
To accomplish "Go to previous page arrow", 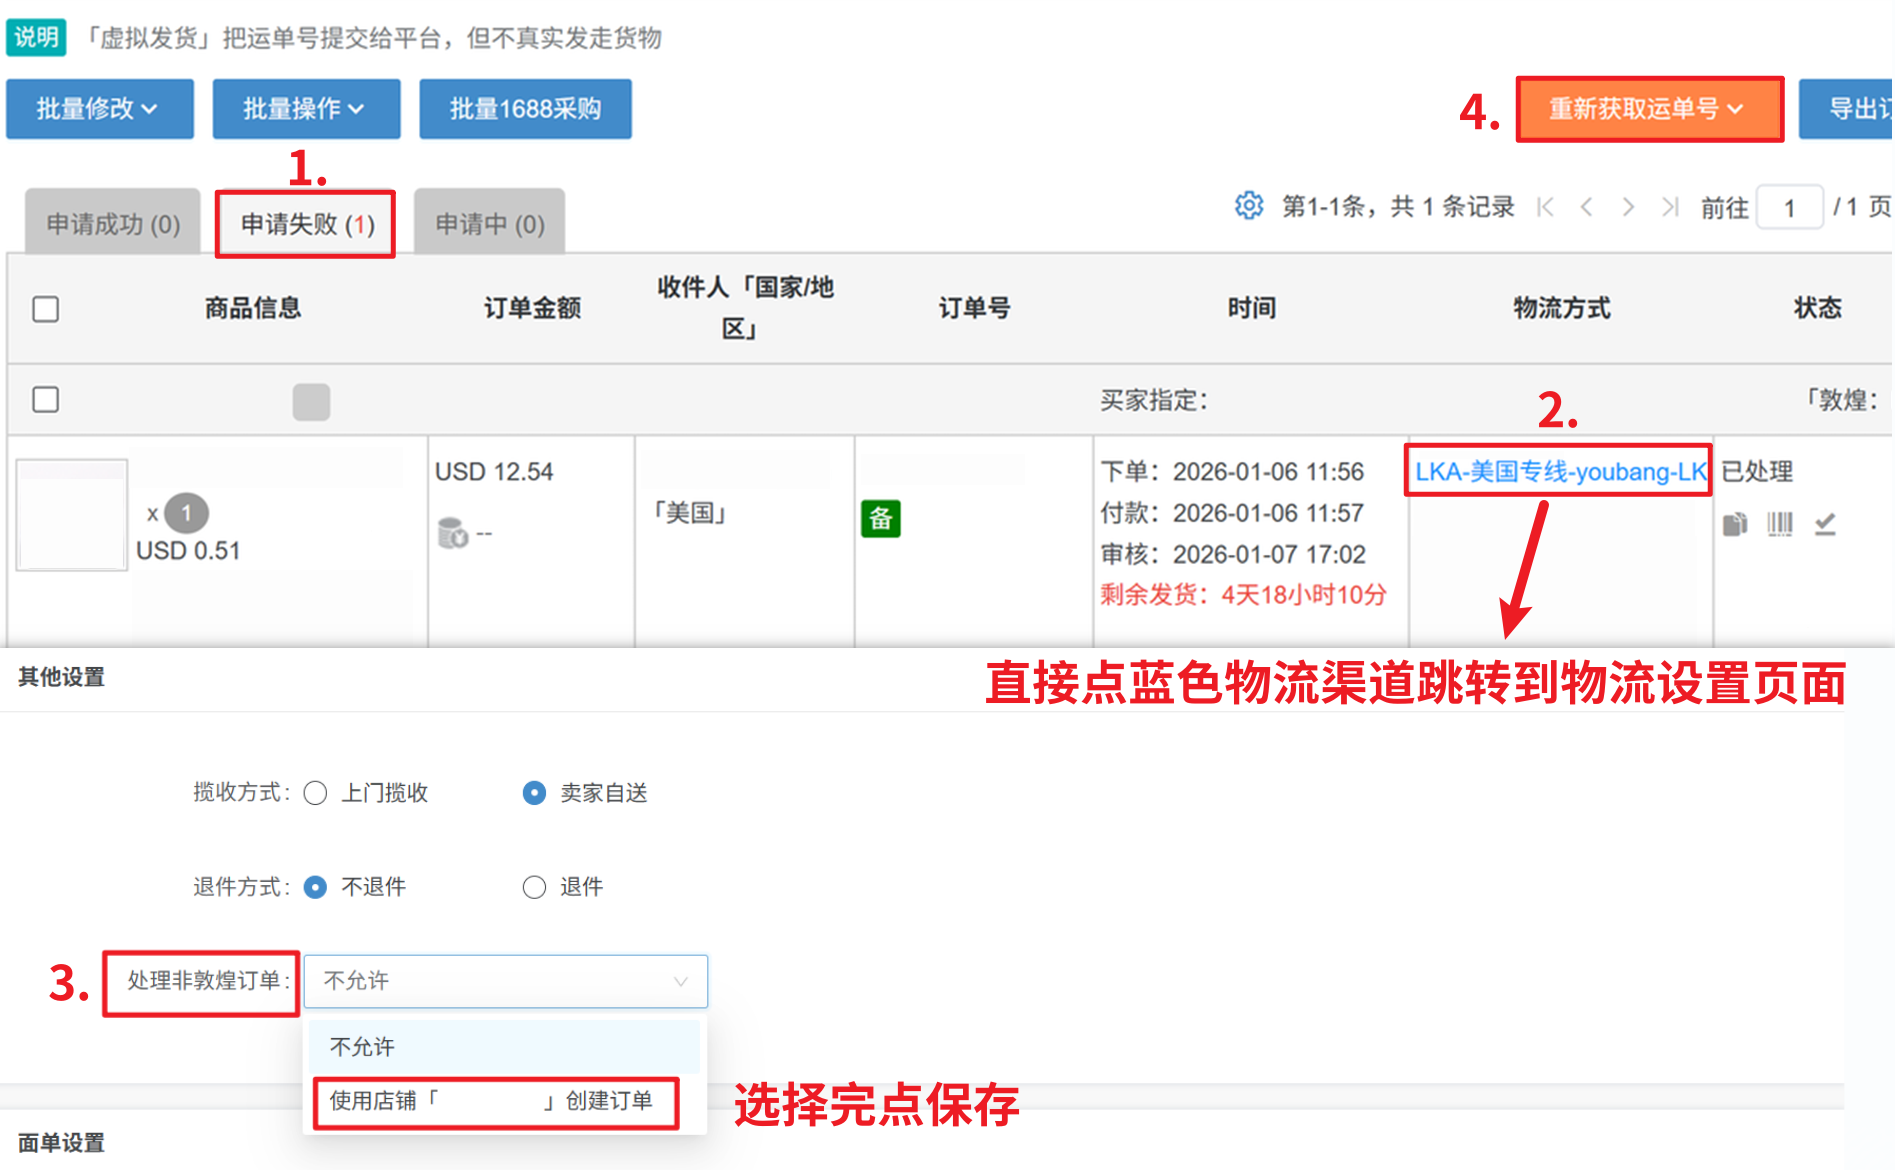I will click(x=1586, y=207).
